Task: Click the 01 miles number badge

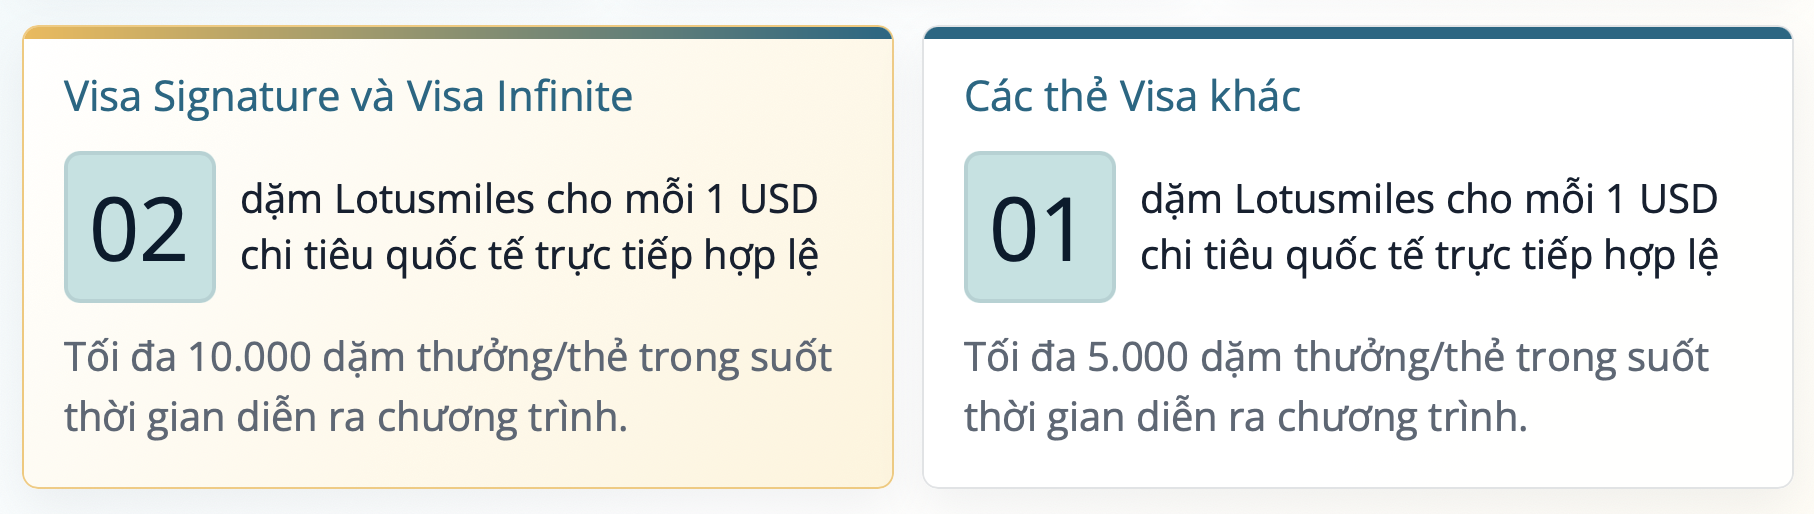Action: 1040,227
